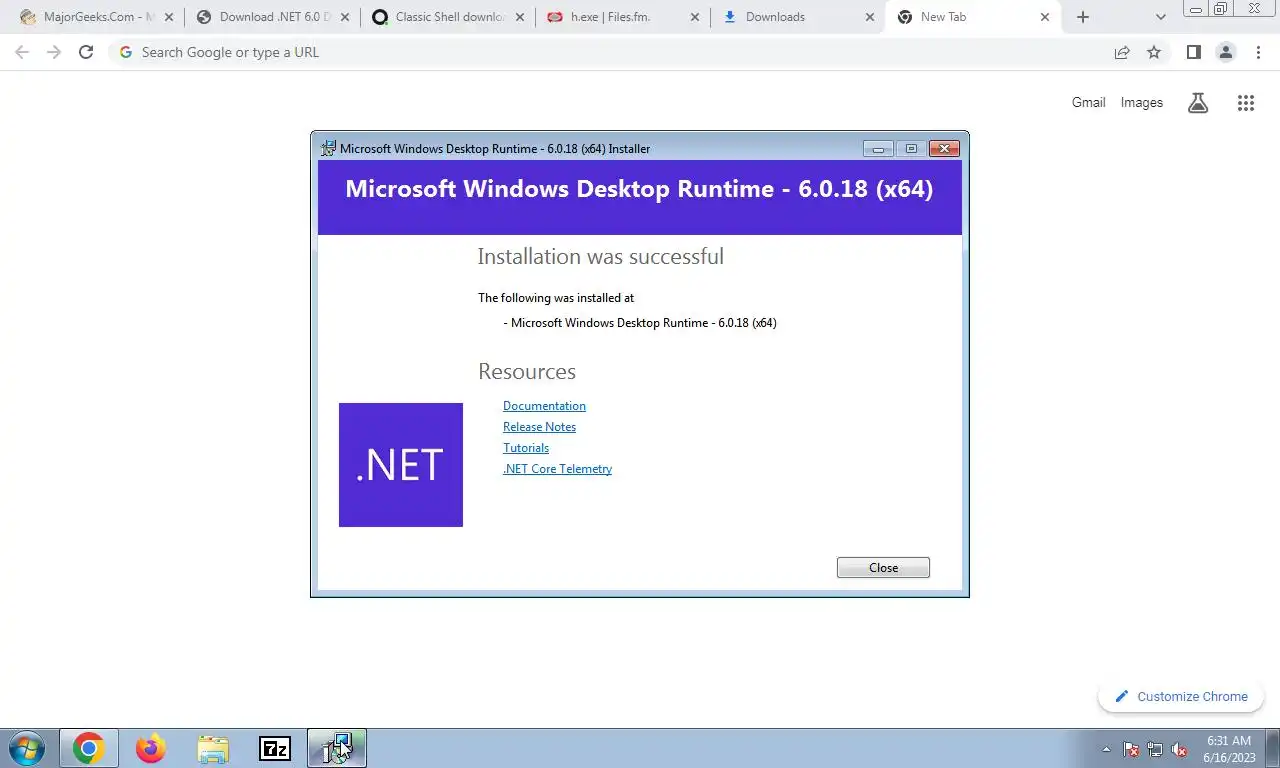
Task: Close the Download .NET 6.0 tab
Action: pos(343,17)
